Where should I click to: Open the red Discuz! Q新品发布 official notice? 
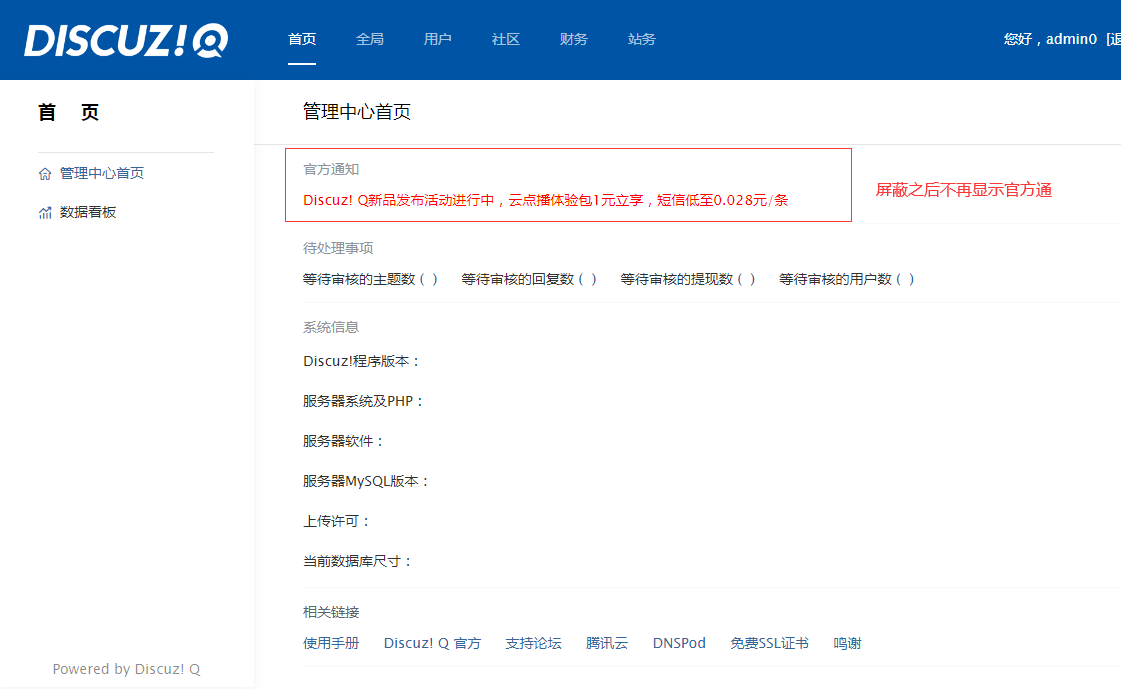point(545,200)
